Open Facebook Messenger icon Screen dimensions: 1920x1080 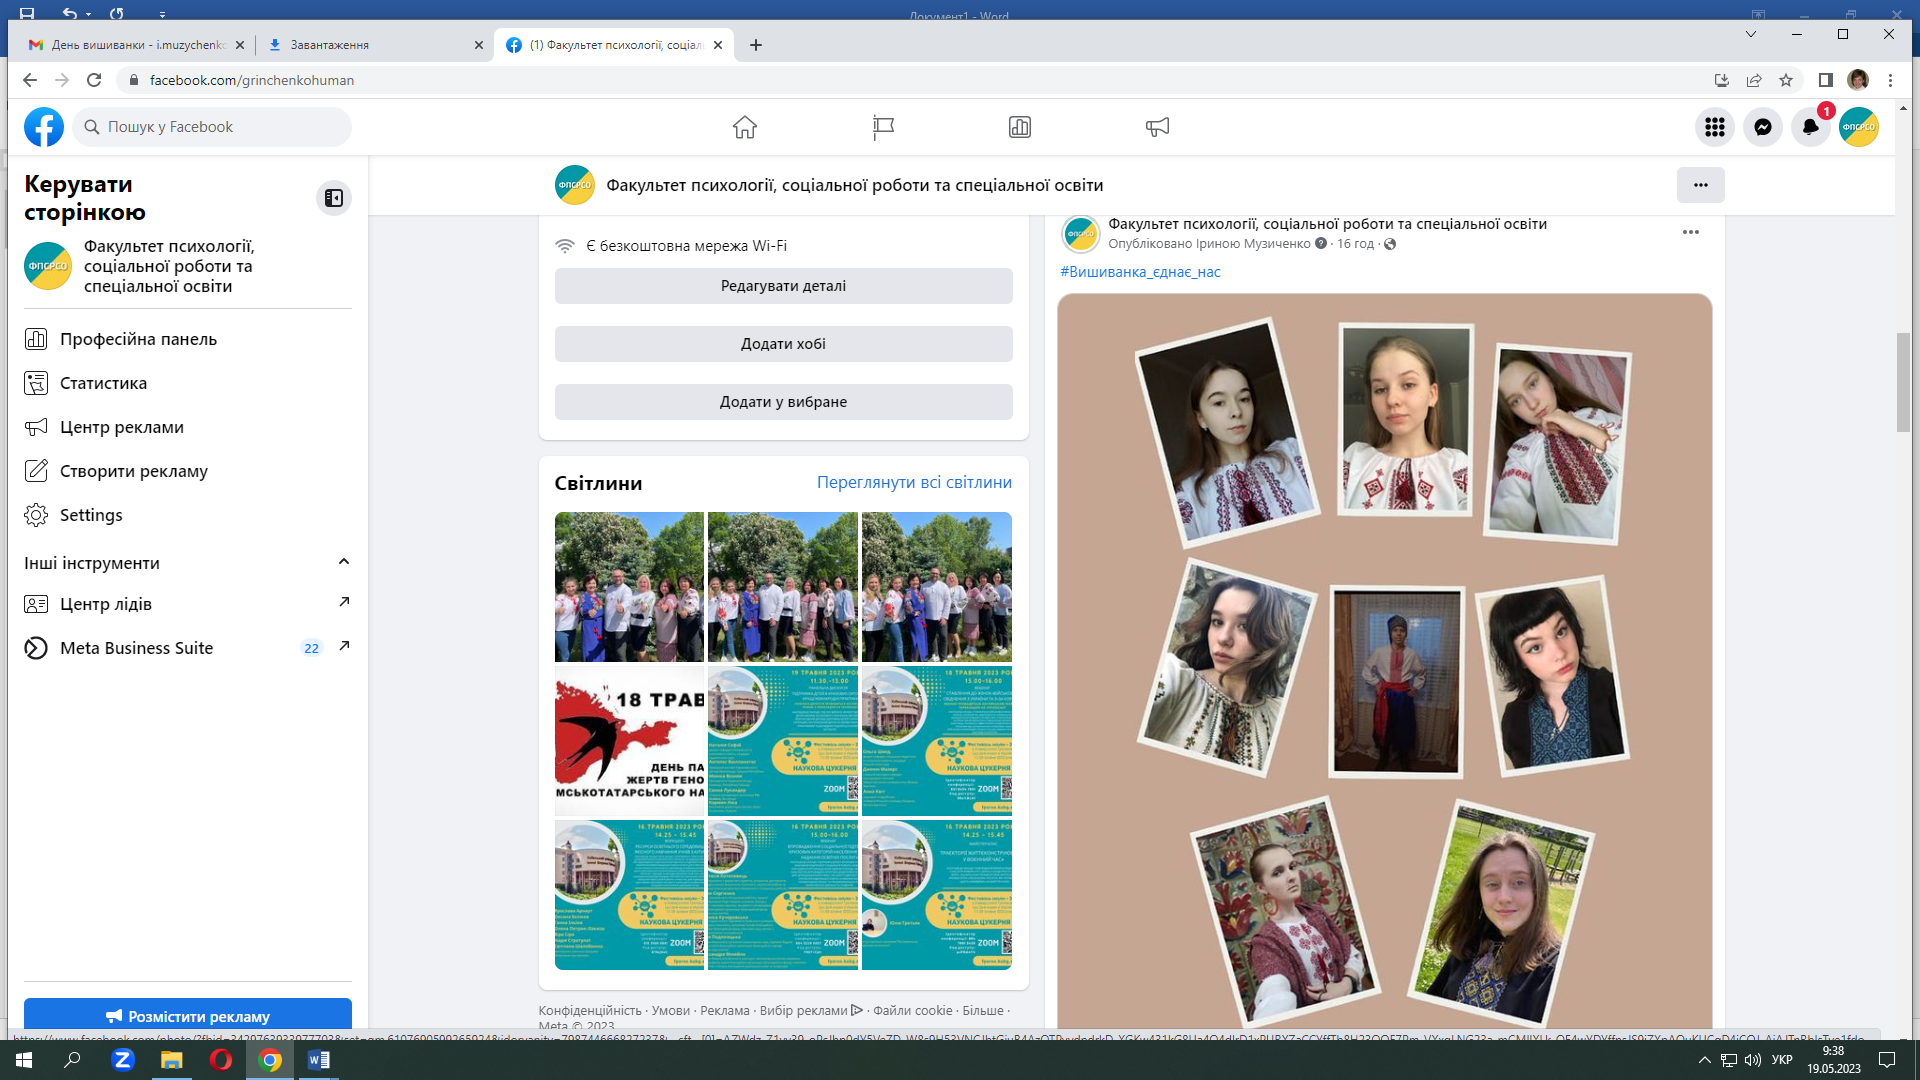[1763, 127]
